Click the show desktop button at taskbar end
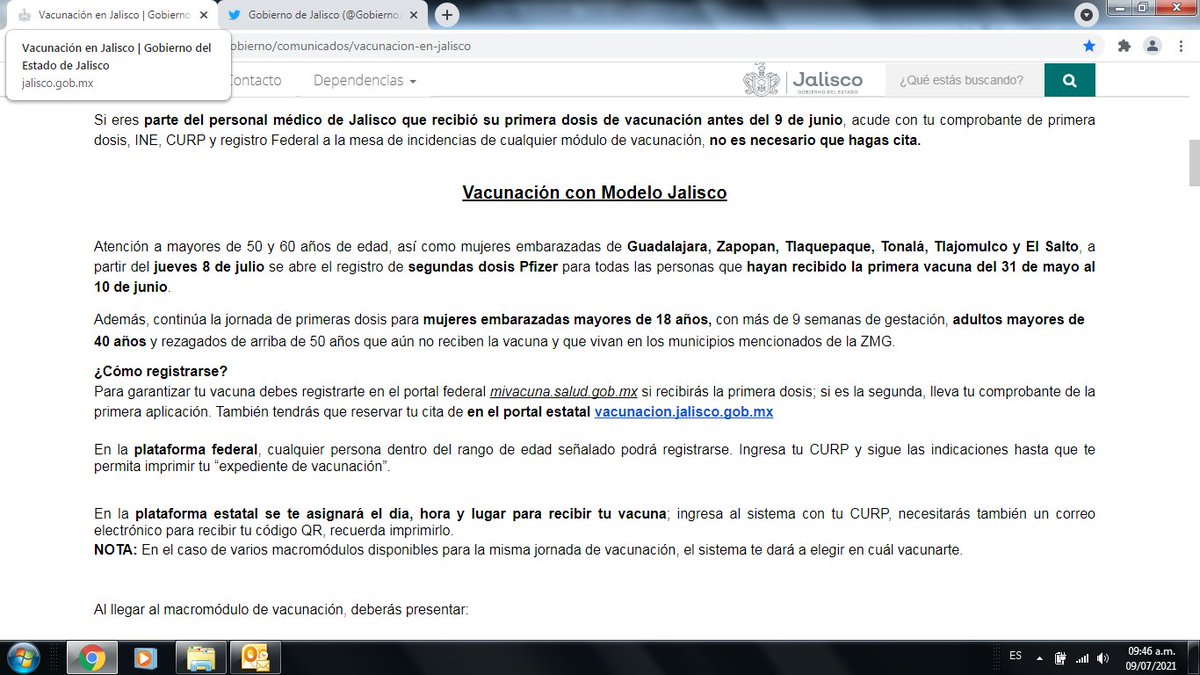The width and height of the screenshot is (1200, 675). 1193,658
